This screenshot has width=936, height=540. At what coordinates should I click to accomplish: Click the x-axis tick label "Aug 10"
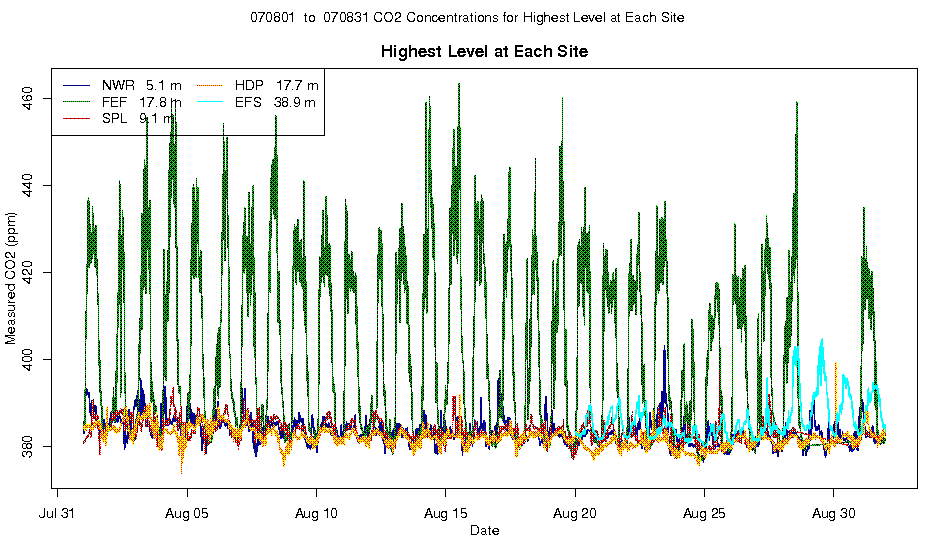click(x=316, y=513)
